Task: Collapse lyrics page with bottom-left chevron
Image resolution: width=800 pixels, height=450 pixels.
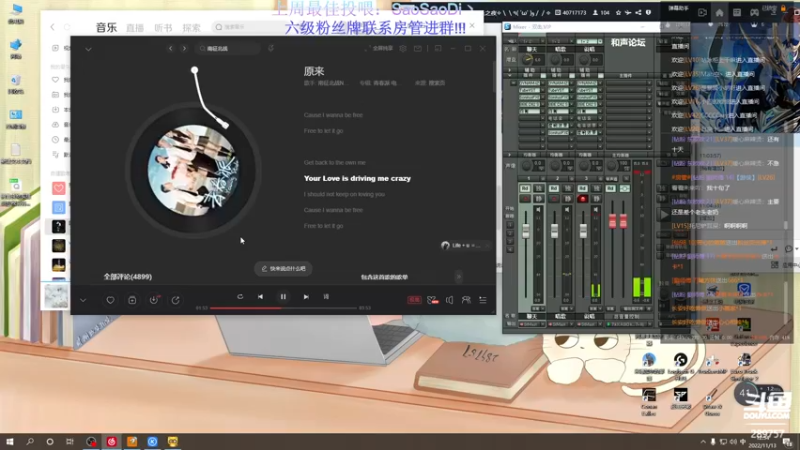Action: coord(83,300)
